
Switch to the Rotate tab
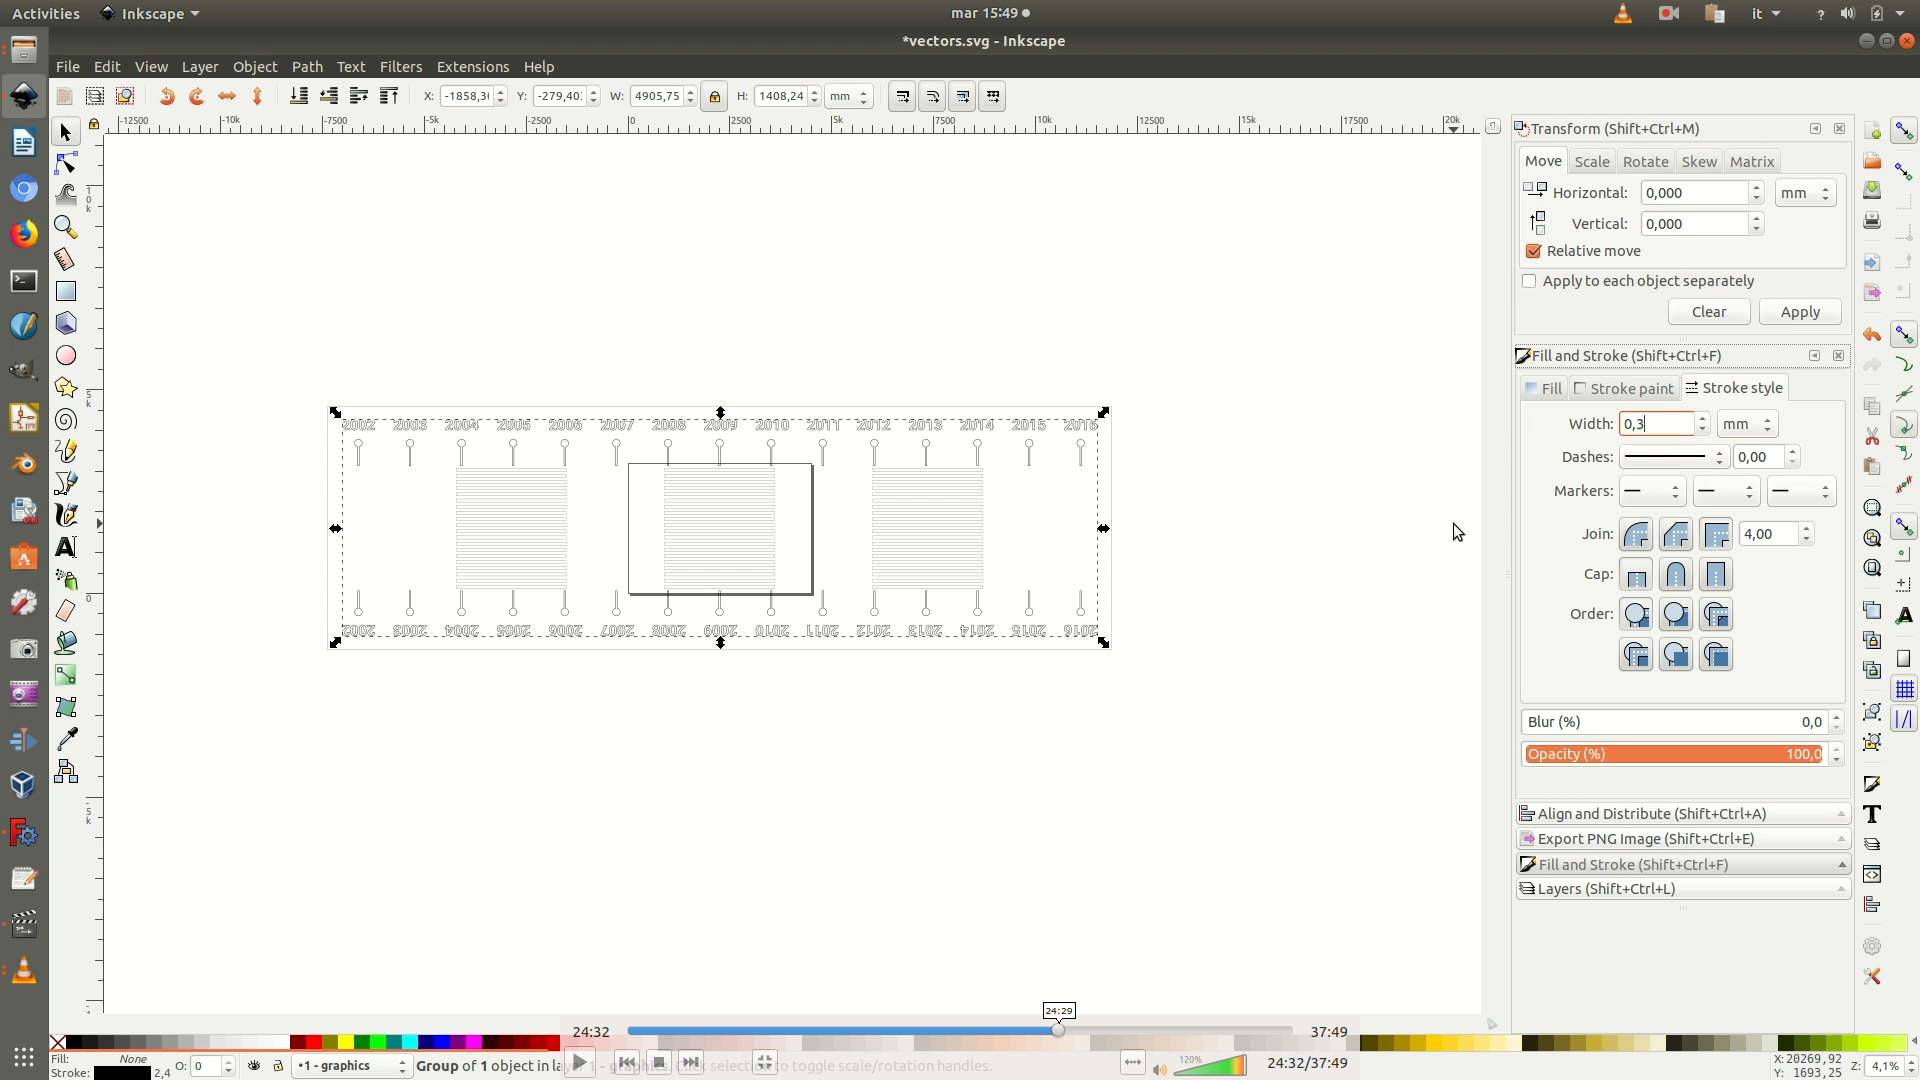(1645, 161)
